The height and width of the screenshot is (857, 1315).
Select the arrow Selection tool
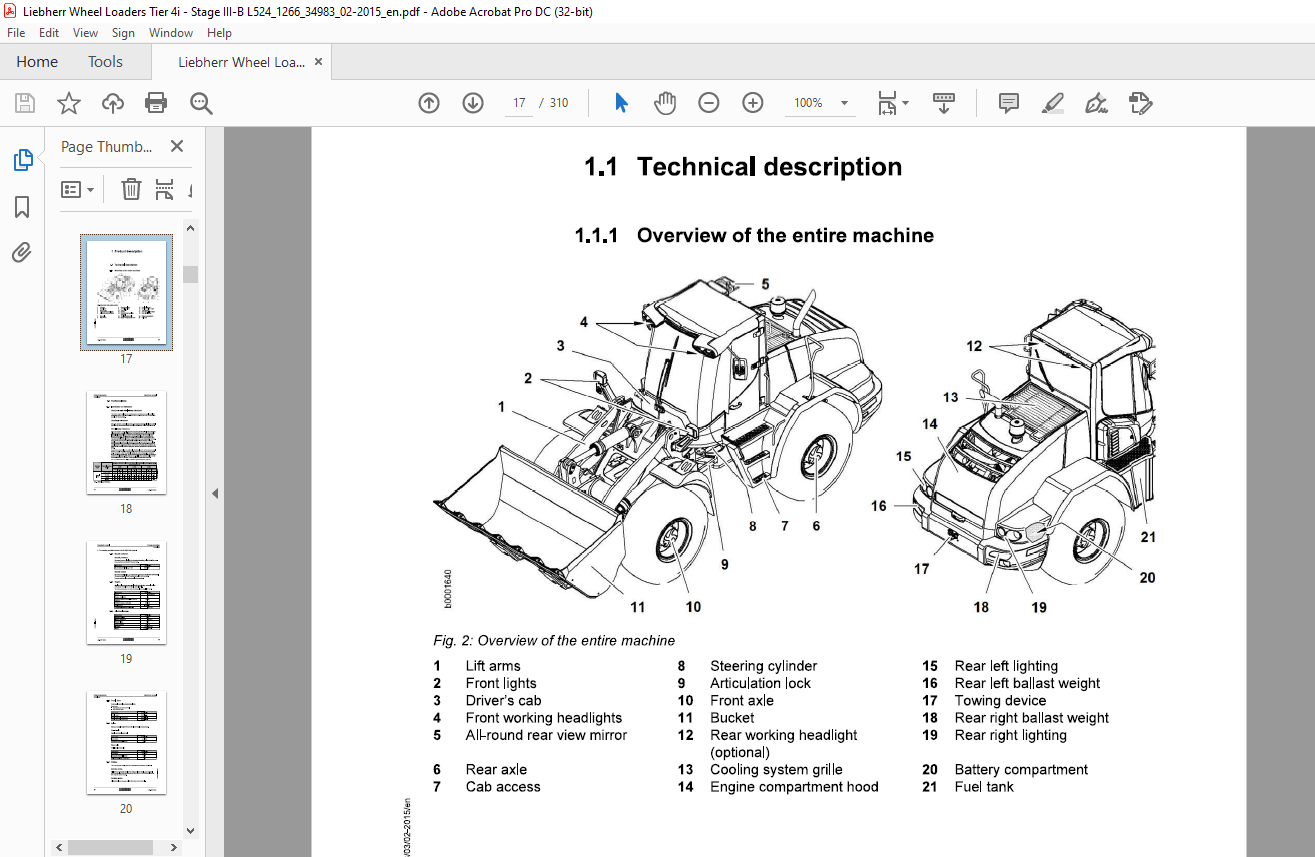[621, 103]
